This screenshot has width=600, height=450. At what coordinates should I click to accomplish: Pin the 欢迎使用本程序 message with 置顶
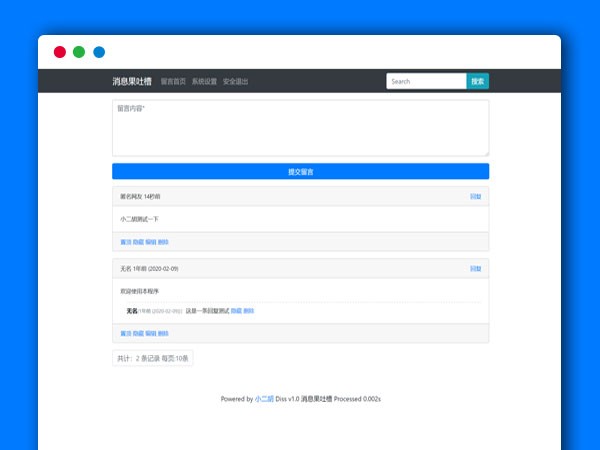125,333
